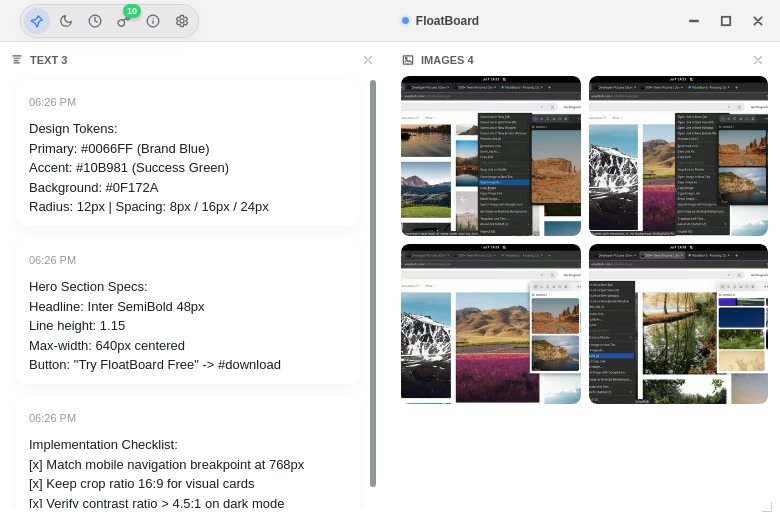780x520 pixels.
Task: Toggle the pin window icon
Action: click(37, 21)
